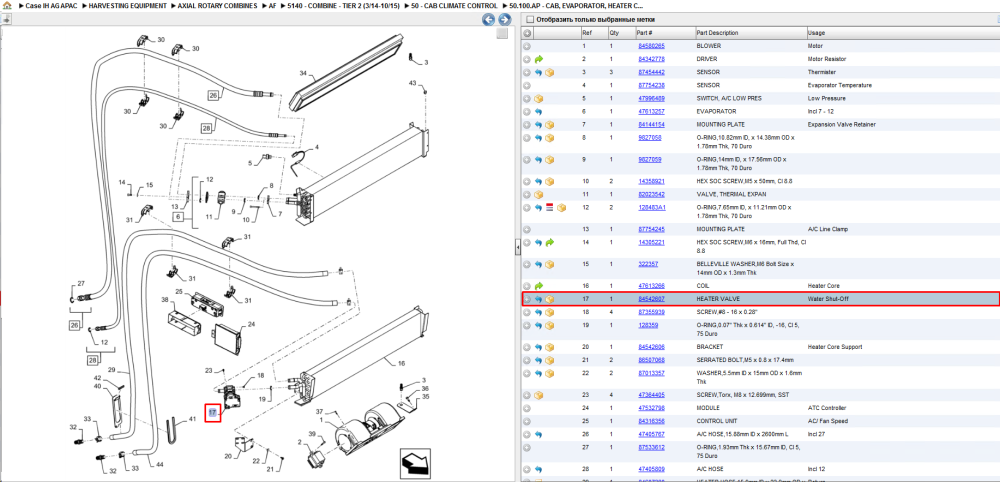Click the blue arrow icon for SERRATED BOLT row
The width and height of the screenshot is (1000, 482).
click(x=539, y=360)
